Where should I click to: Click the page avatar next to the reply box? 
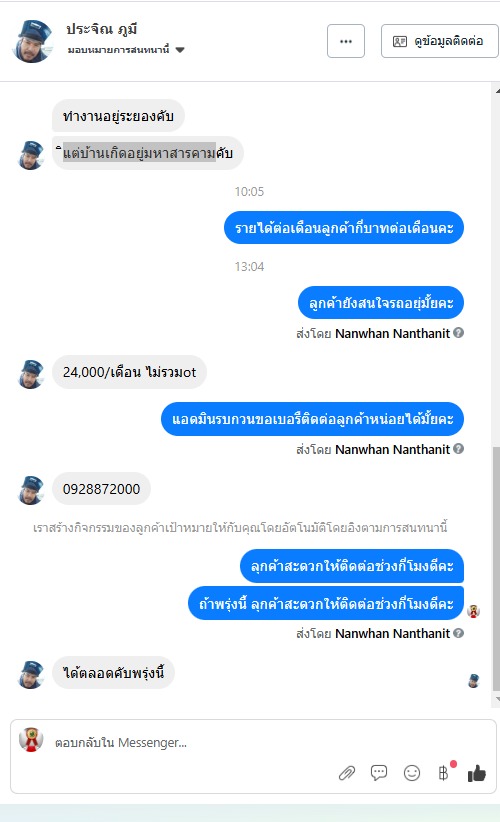coord(31,740)
